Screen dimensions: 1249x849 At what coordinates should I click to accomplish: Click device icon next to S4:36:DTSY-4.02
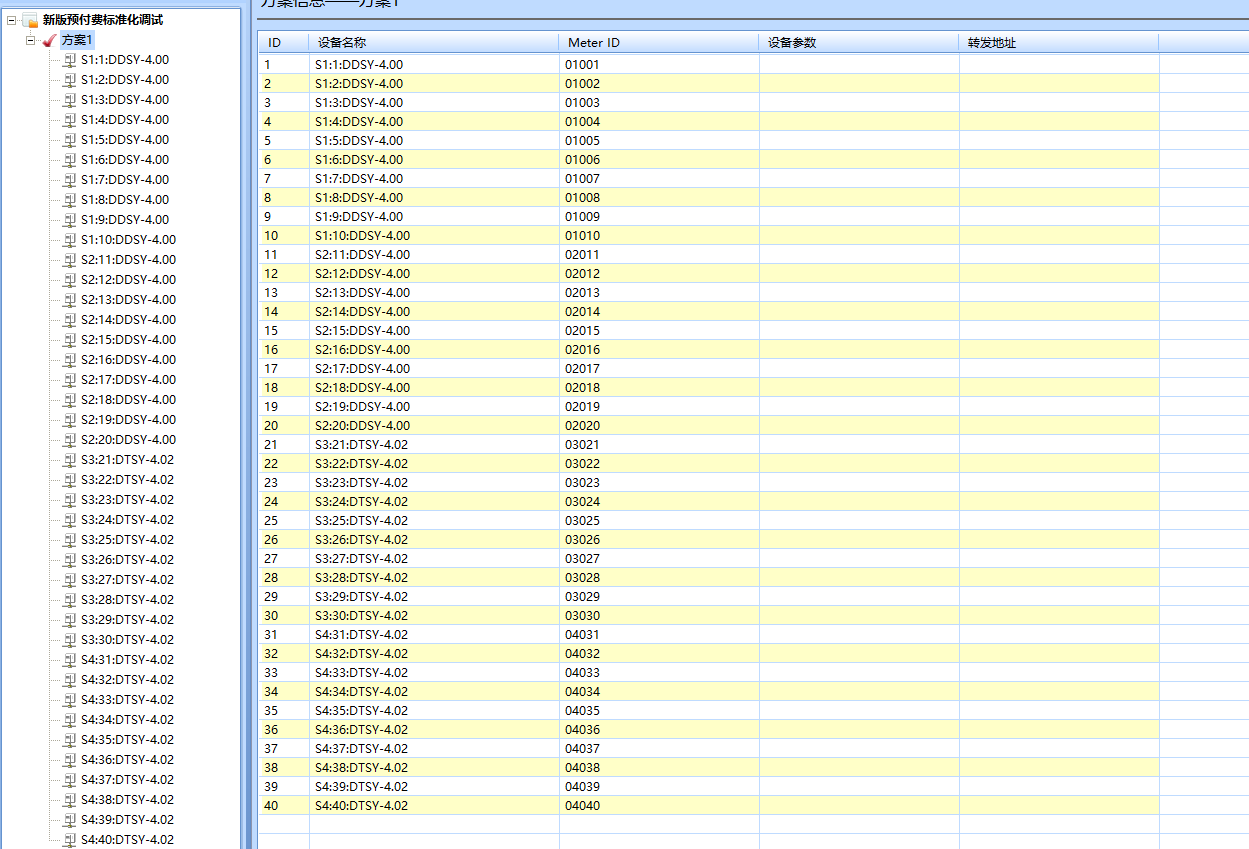[70, 760]
